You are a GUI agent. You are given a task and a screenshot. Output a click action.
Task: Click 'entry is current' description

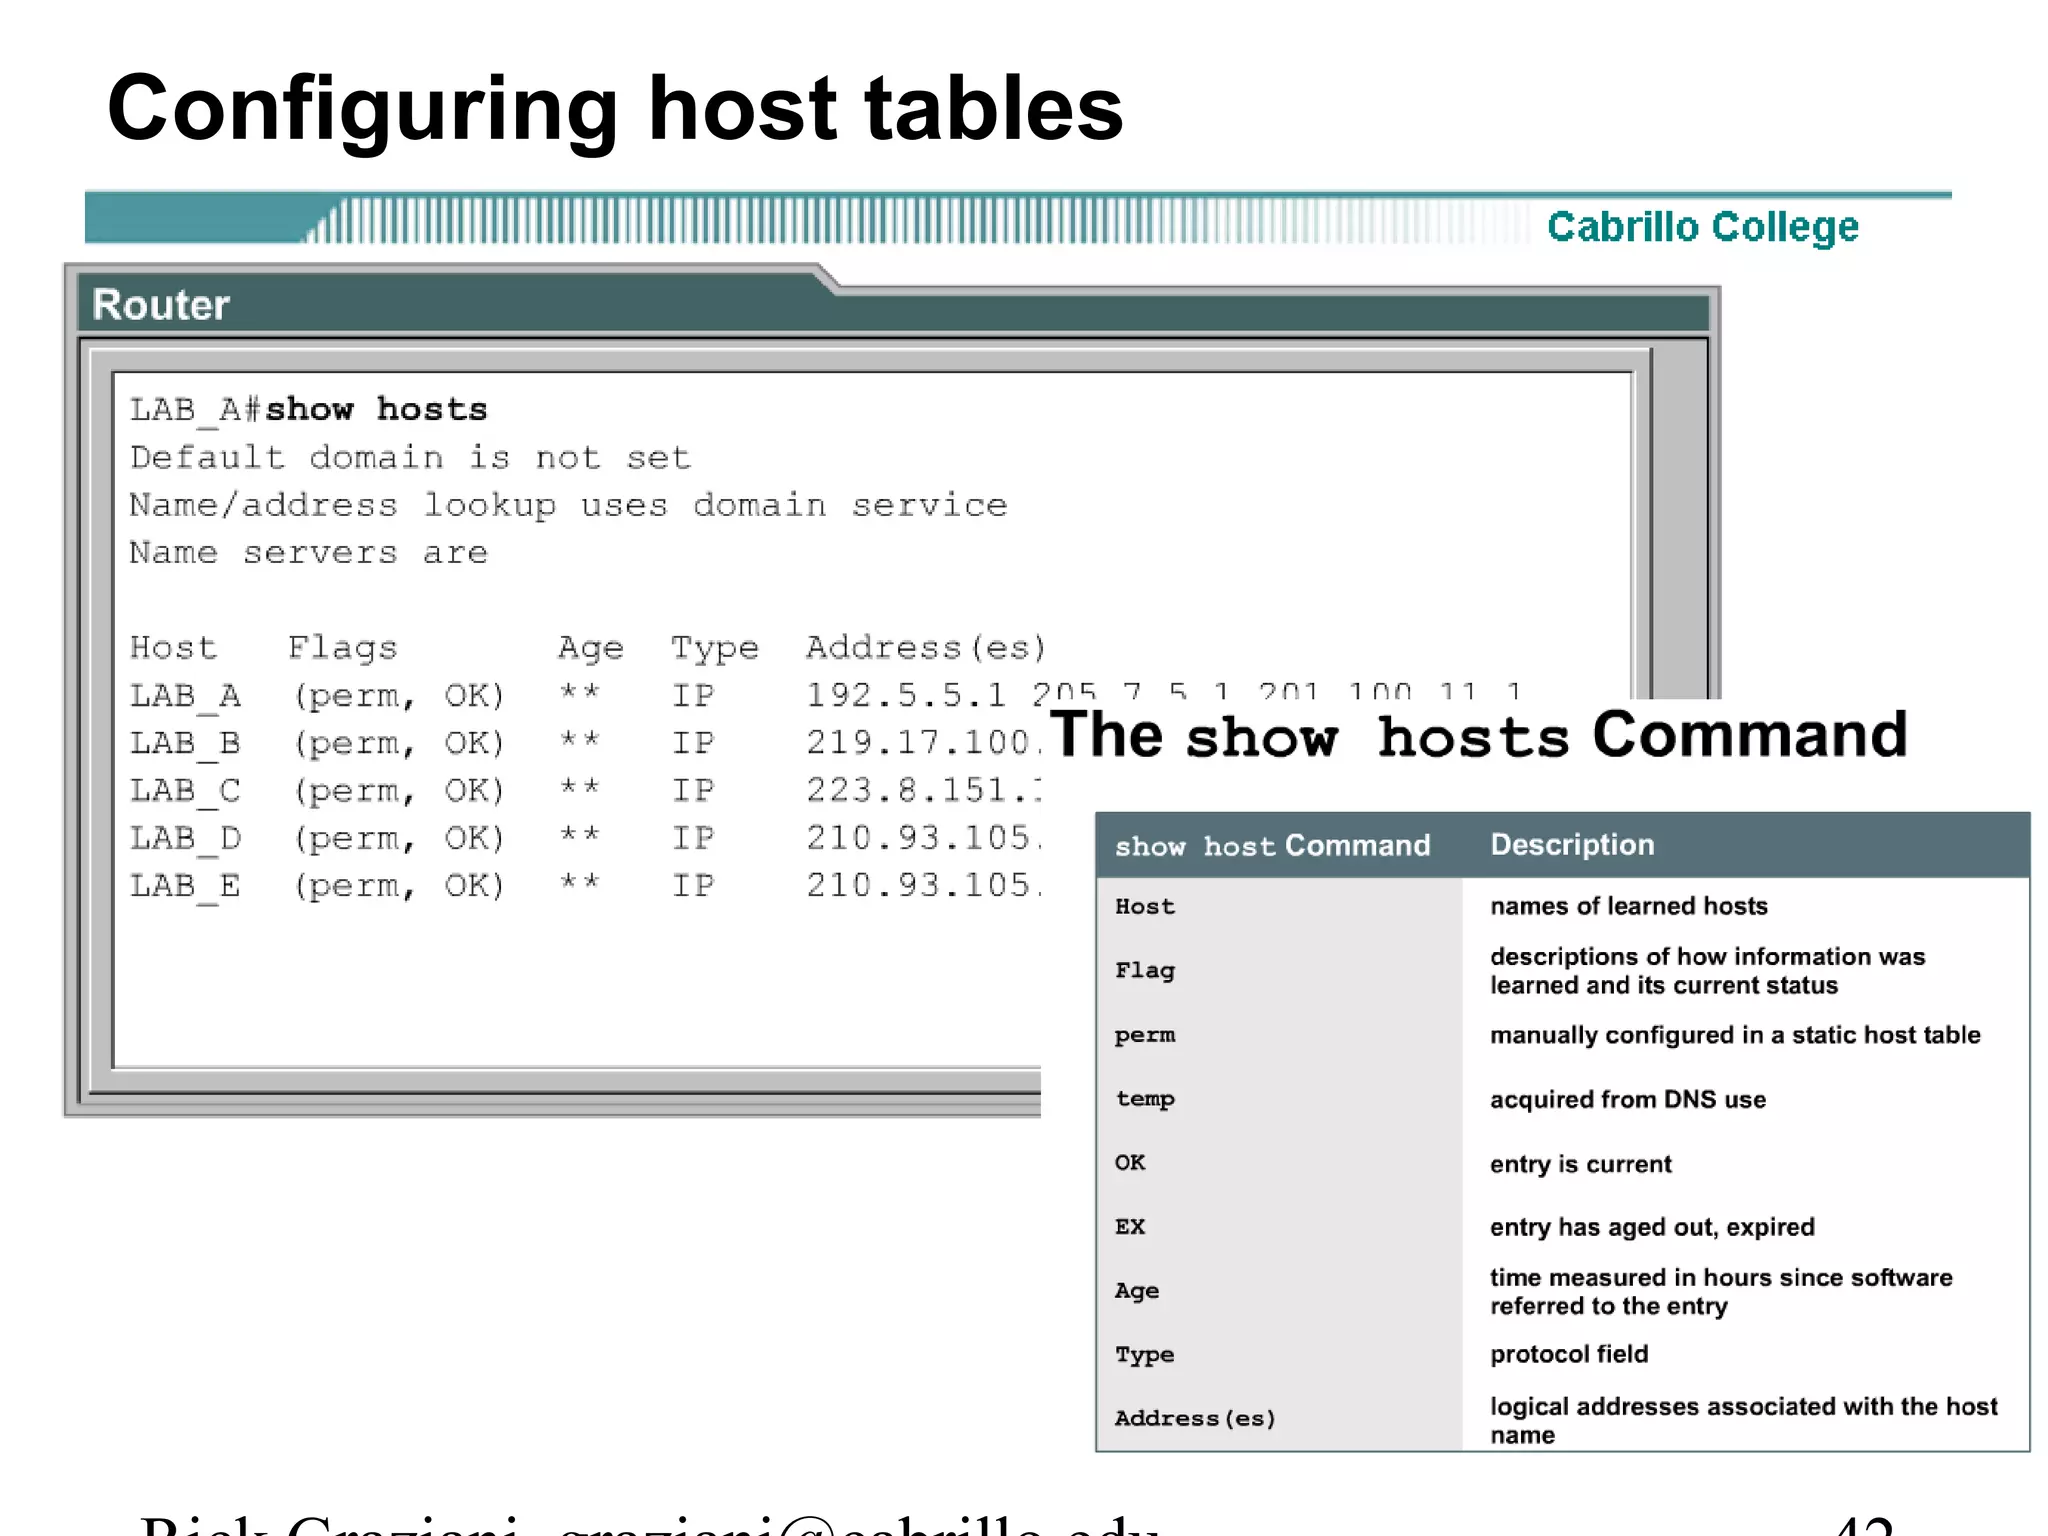click(1580, 1164)
